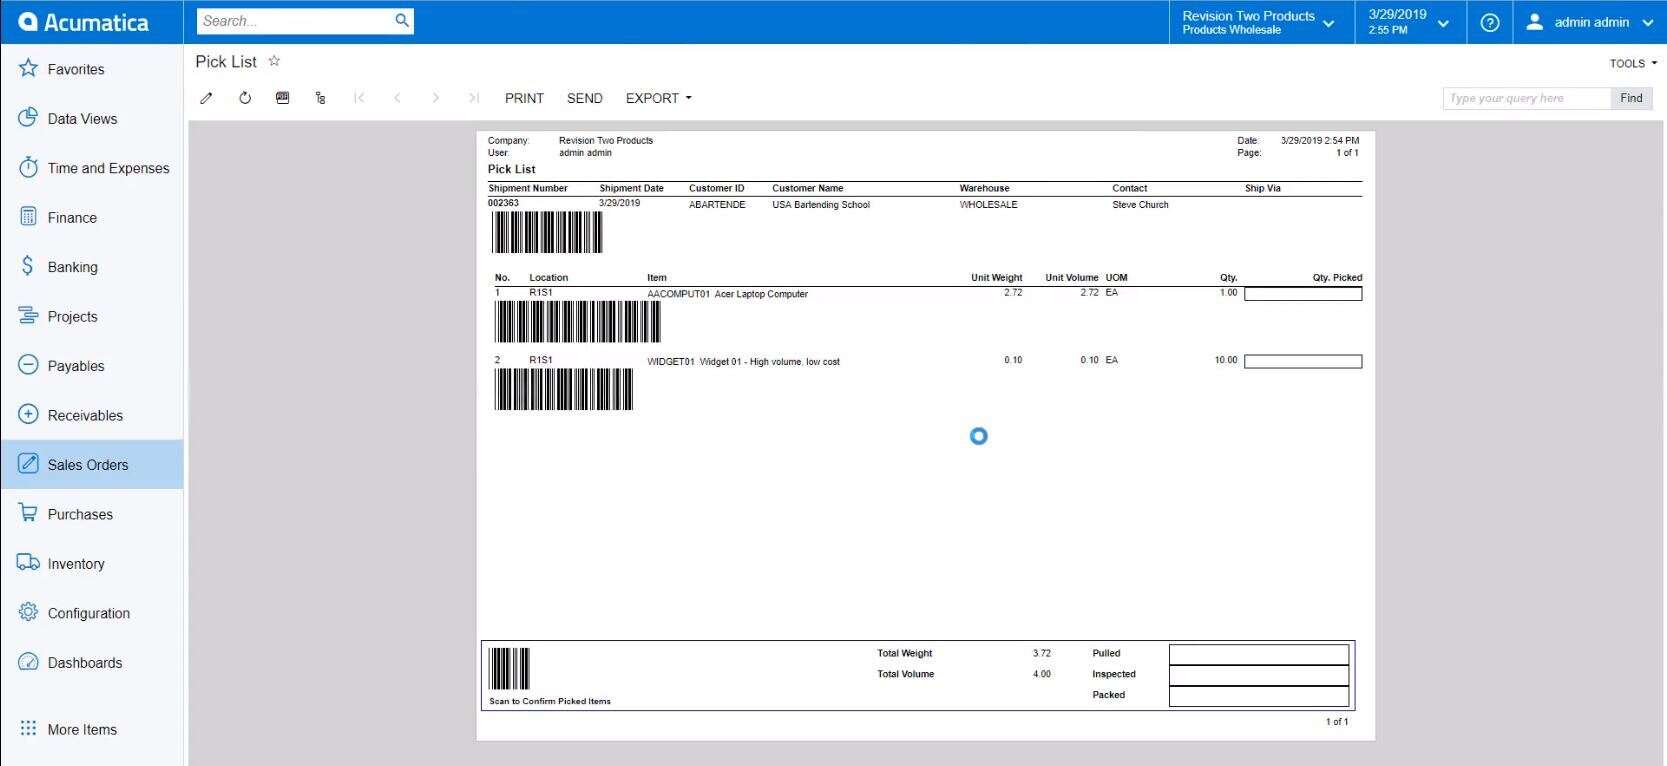The image size is (1667, 766).
Task: Open the Configuration workspace
Action: 92,613
